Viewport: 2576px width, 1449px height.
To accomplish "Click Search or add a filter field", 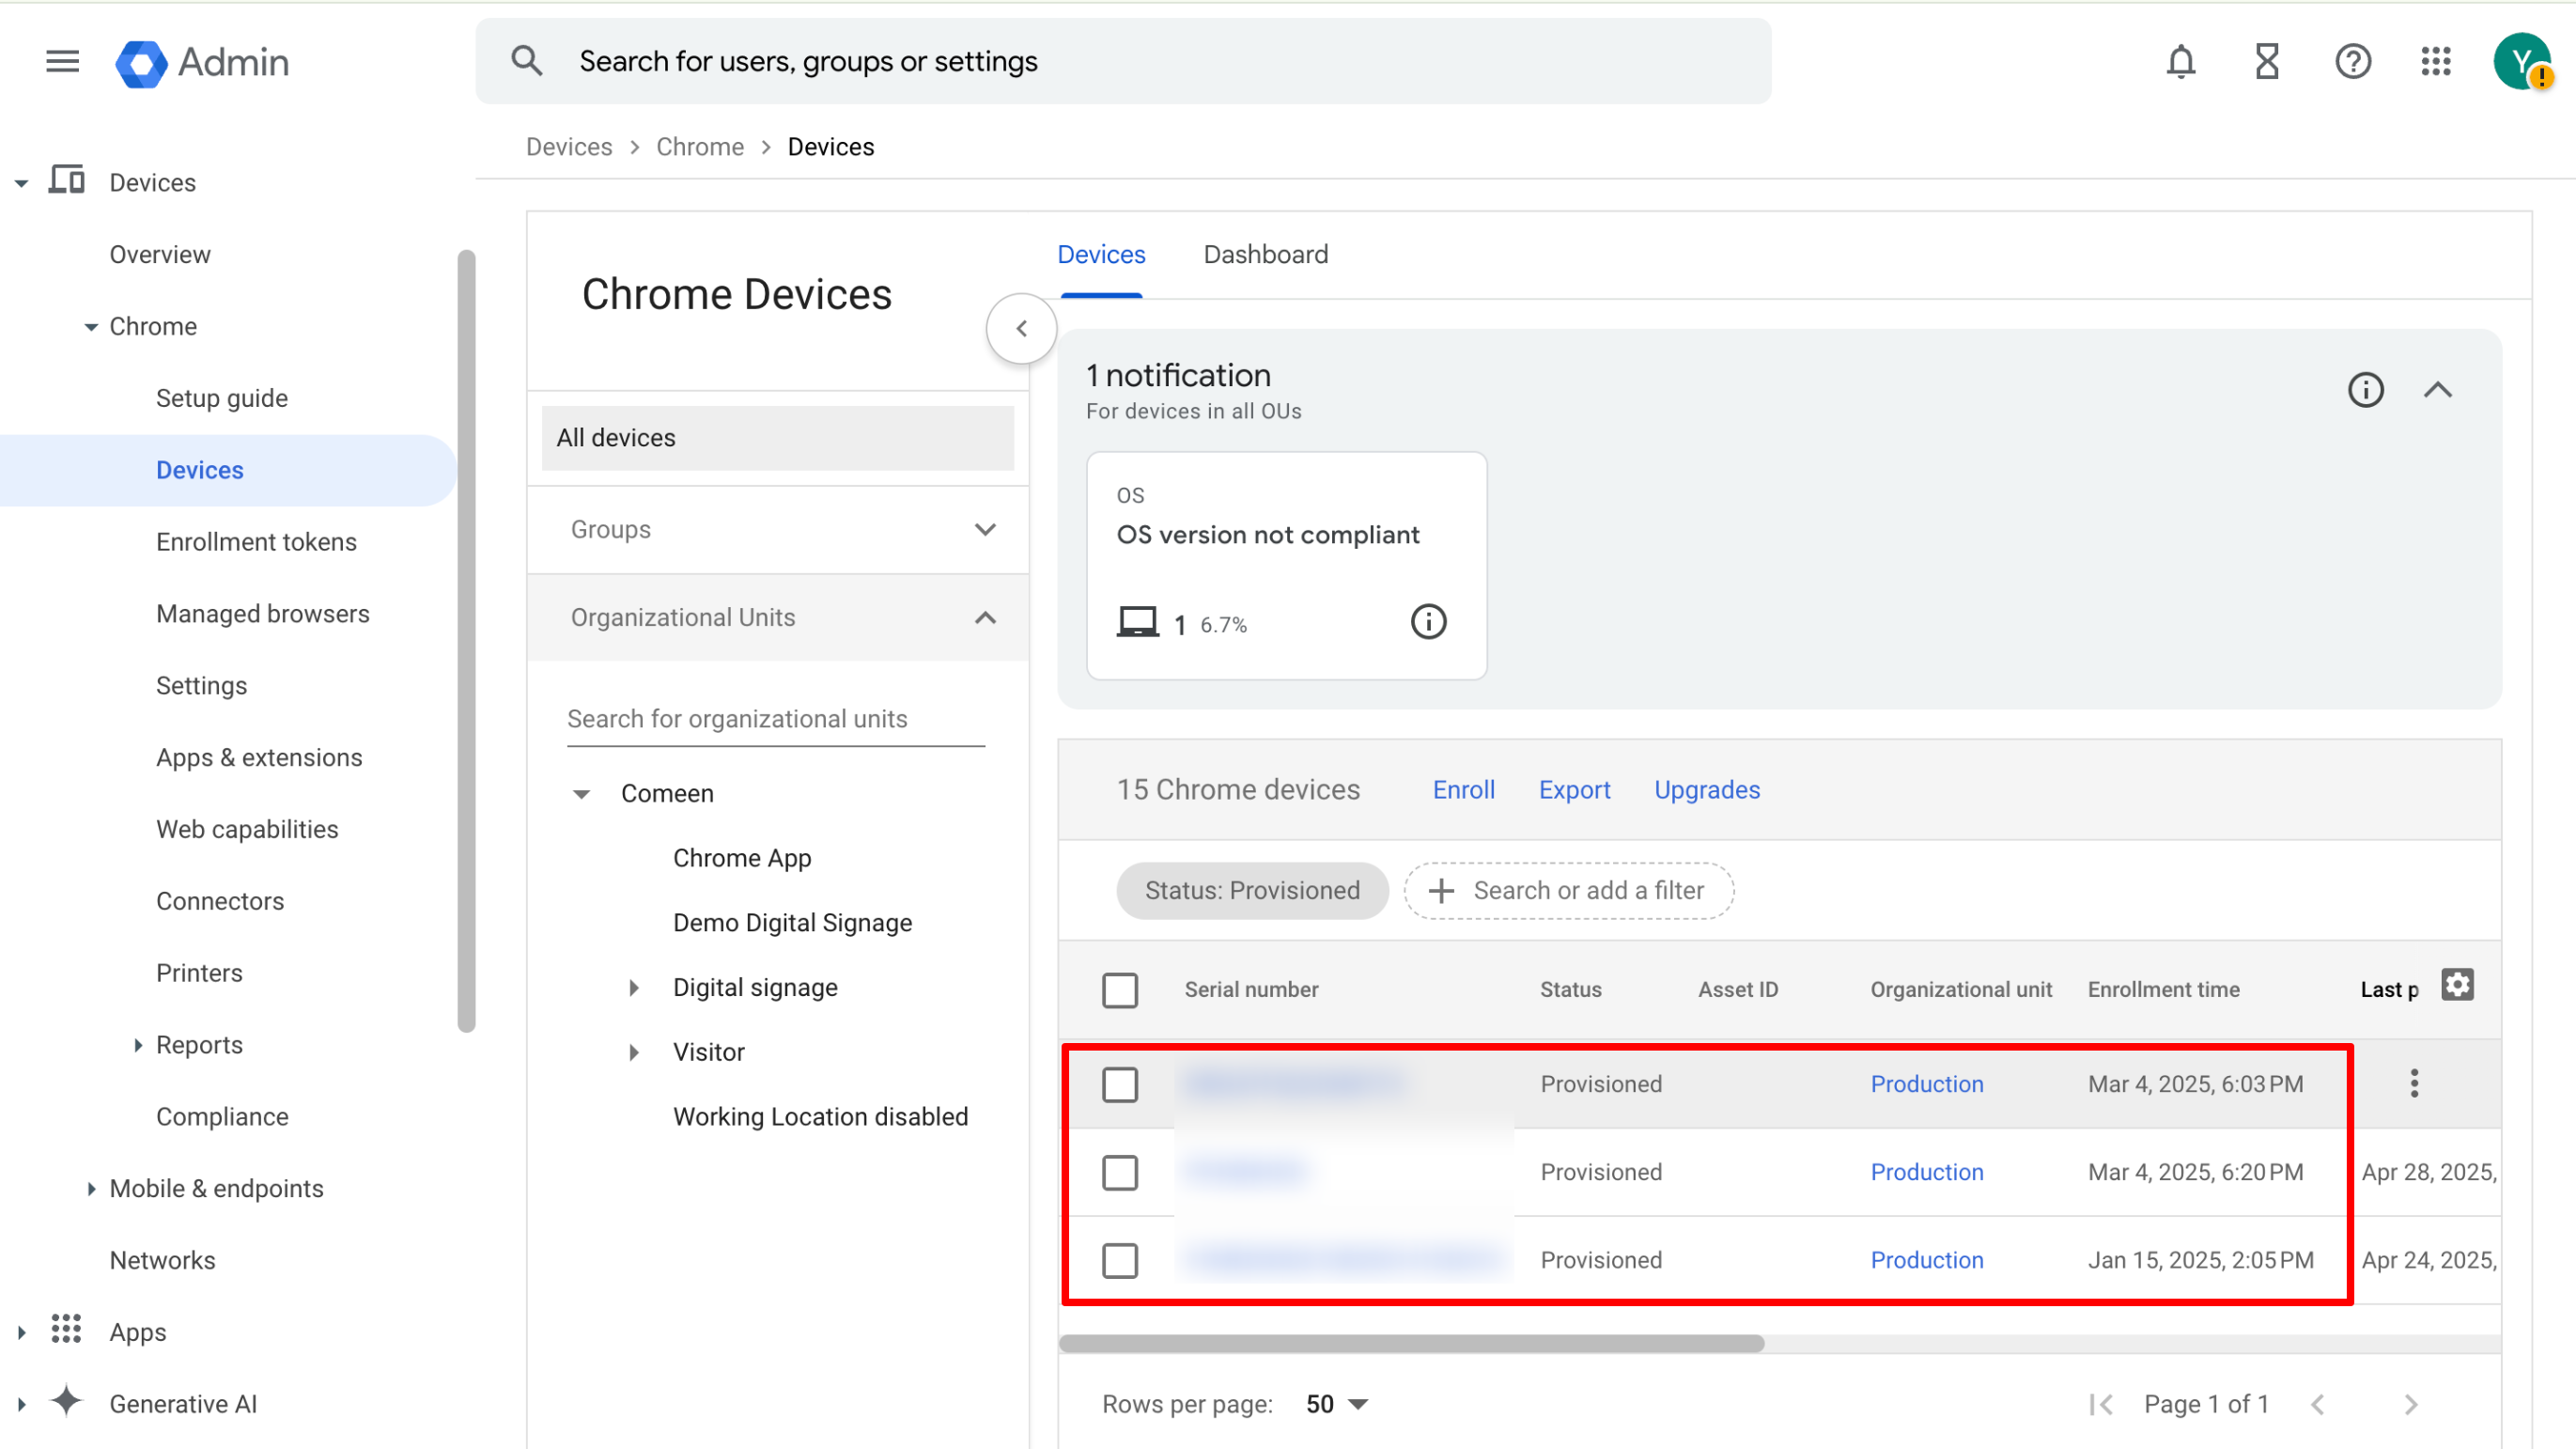I will [1568, 891].
